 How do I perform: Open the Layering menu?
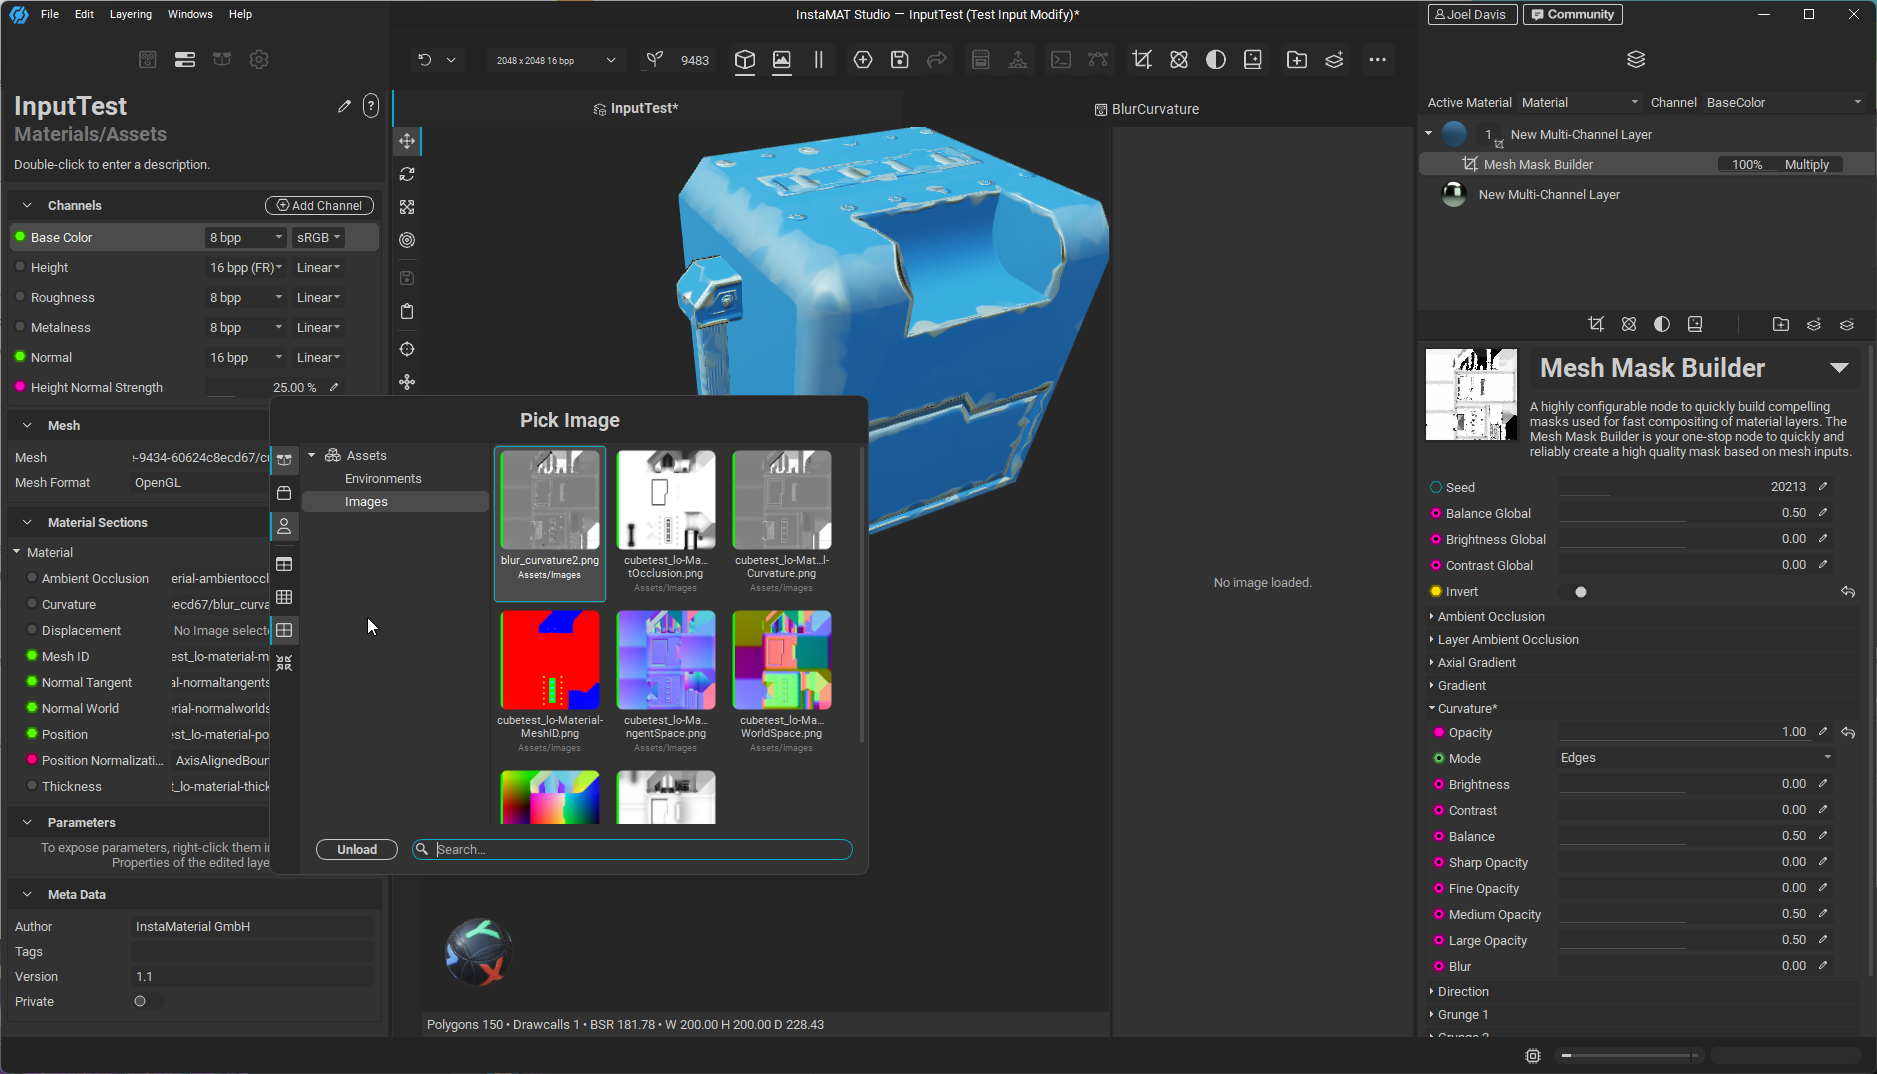pyautogui.click(x=130, y=14)
